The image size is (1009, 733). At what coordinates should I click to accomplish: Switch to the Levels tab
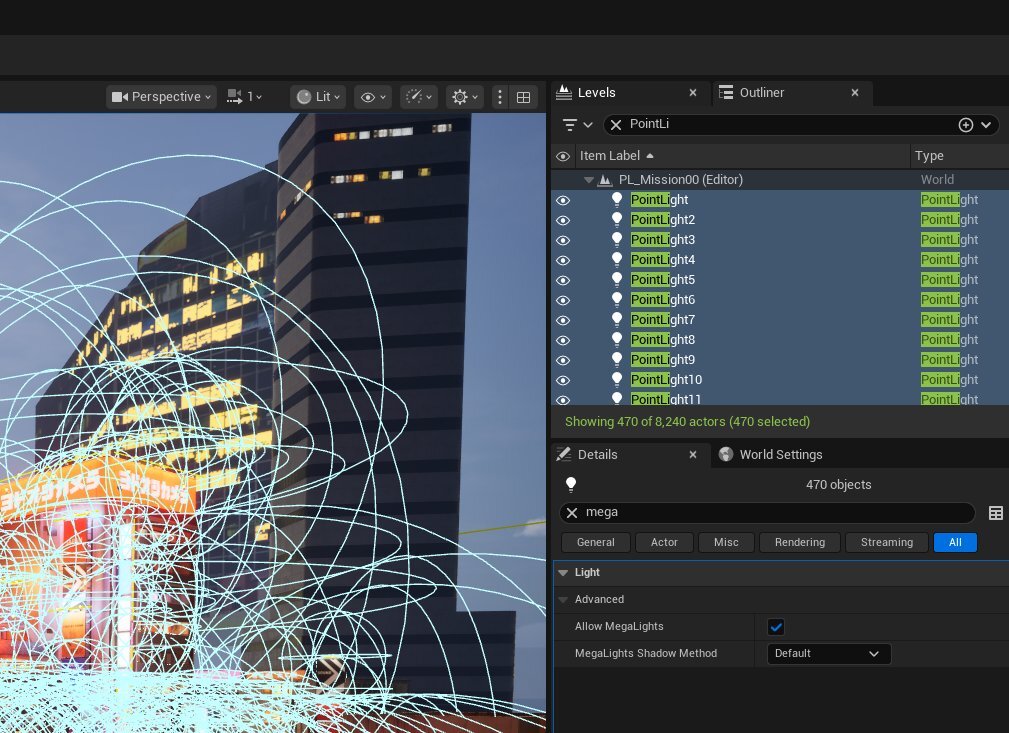597,93
